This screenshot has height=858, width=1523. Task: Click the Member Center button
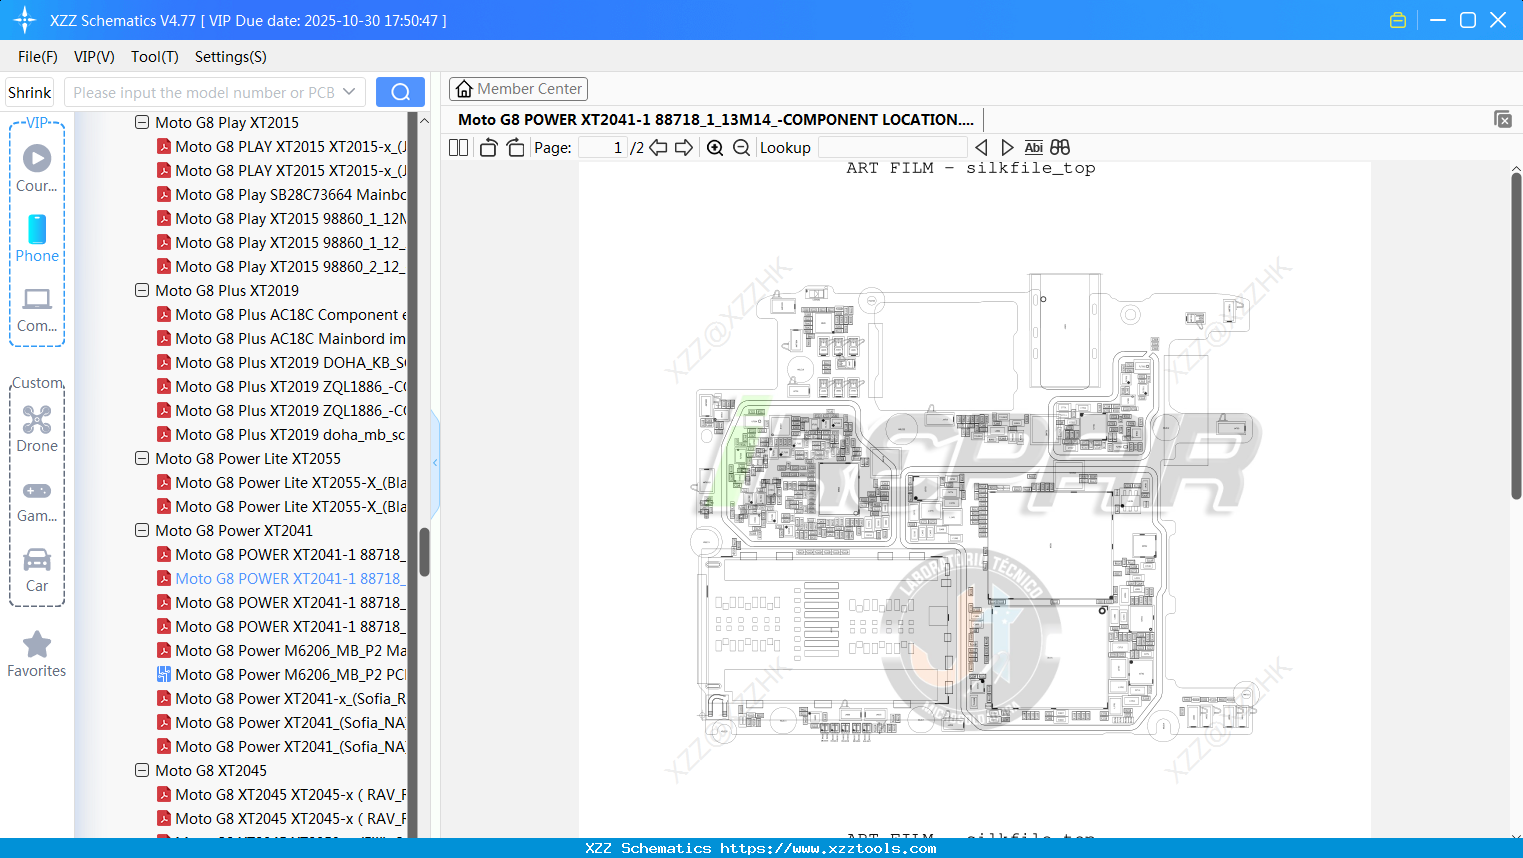click(518, 89)
